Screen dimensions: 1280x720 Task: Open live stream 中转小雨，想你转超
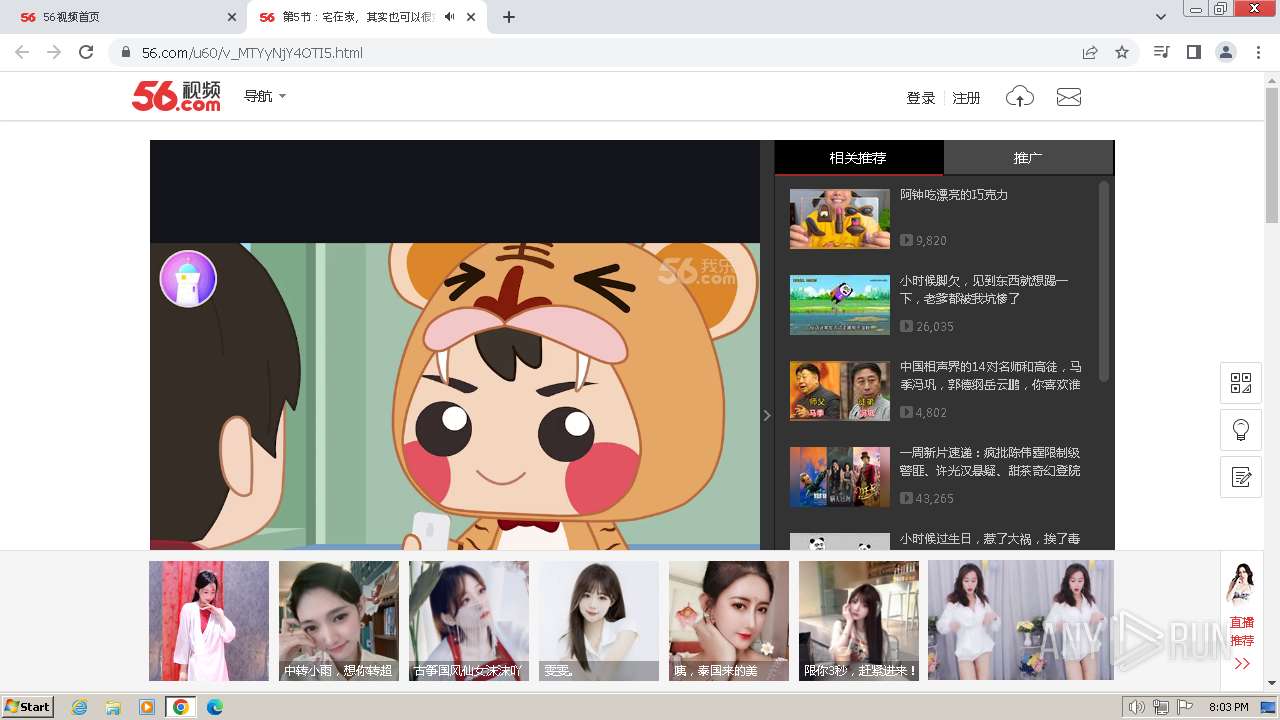(339, 621)
